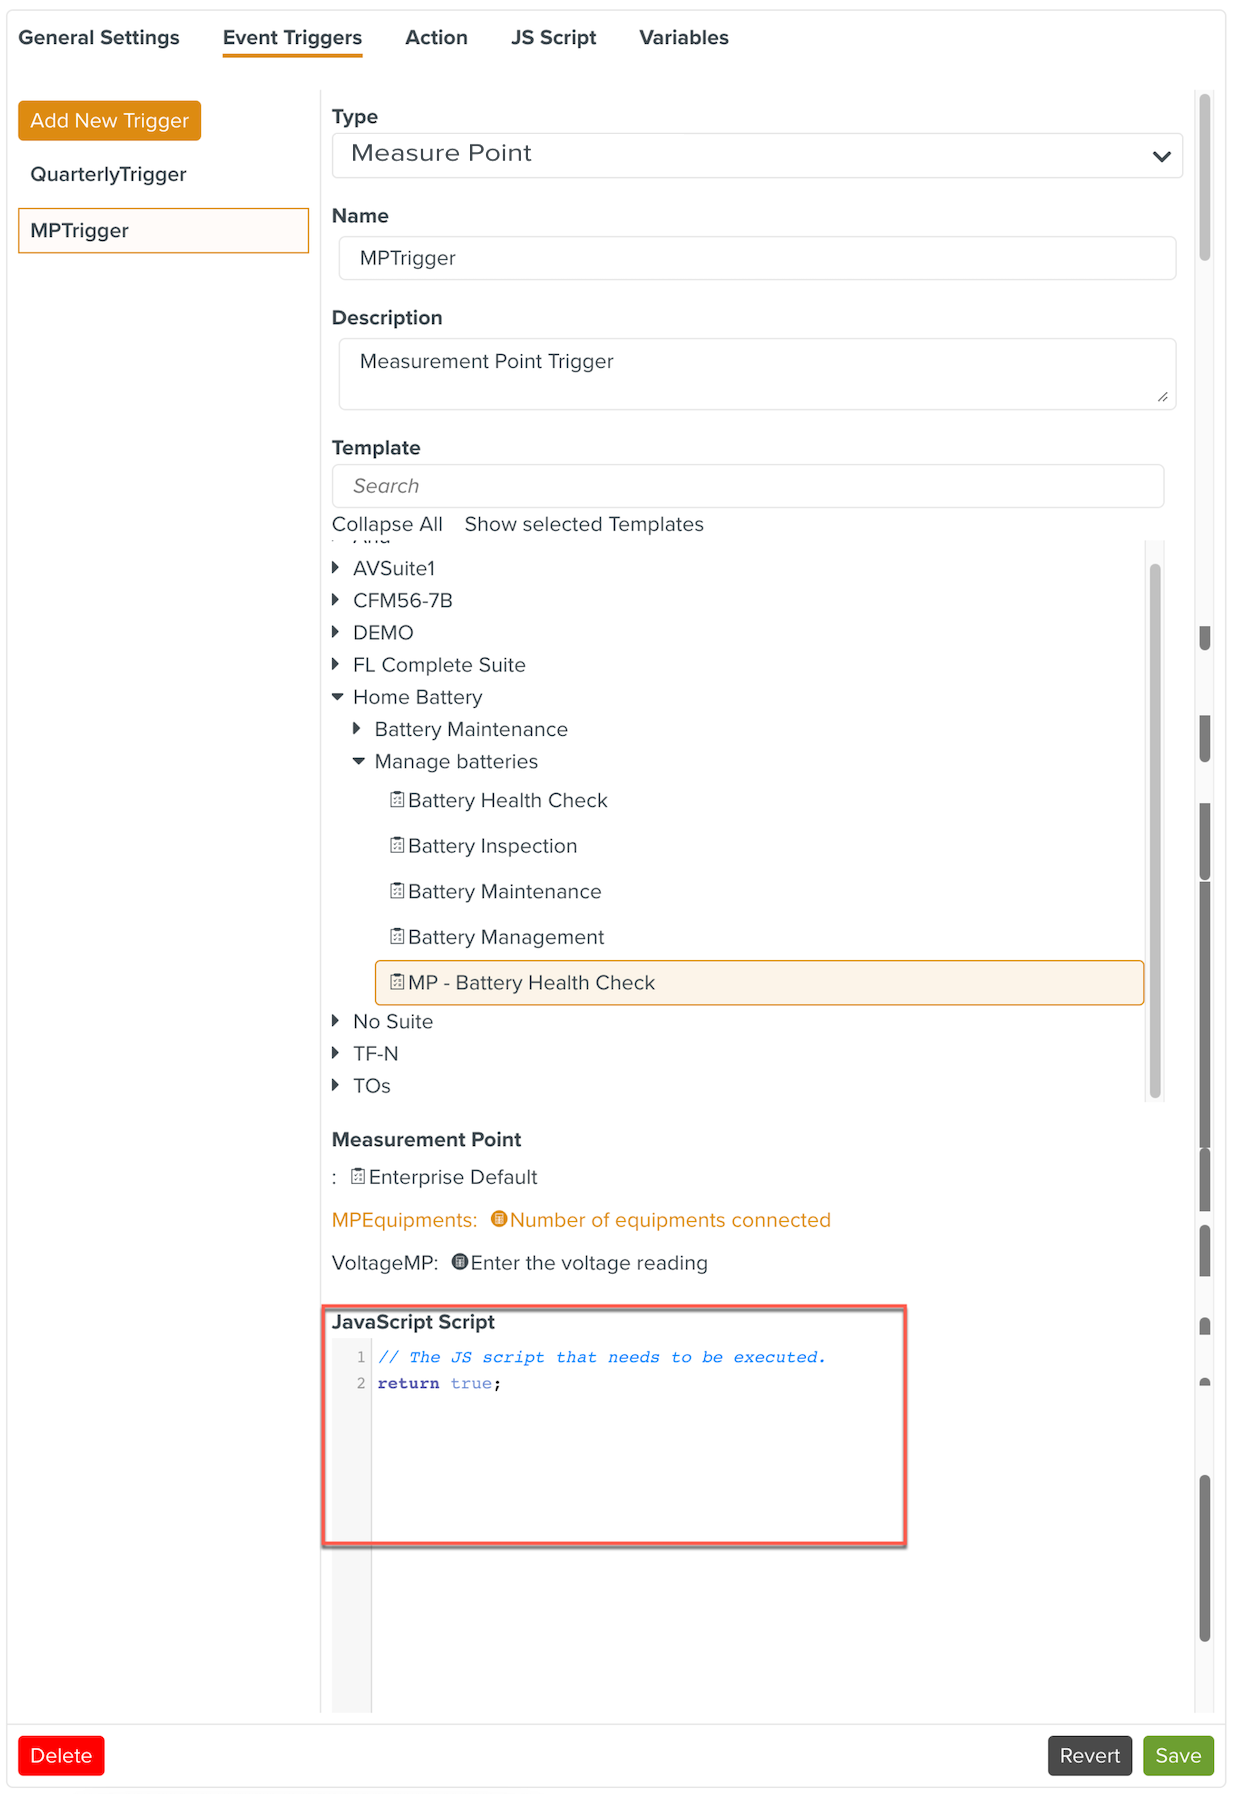Click the VoltageMP measurement point icon
Image resolution: width=1236 pixels, height=1794 pixels.
point(460,1263)
